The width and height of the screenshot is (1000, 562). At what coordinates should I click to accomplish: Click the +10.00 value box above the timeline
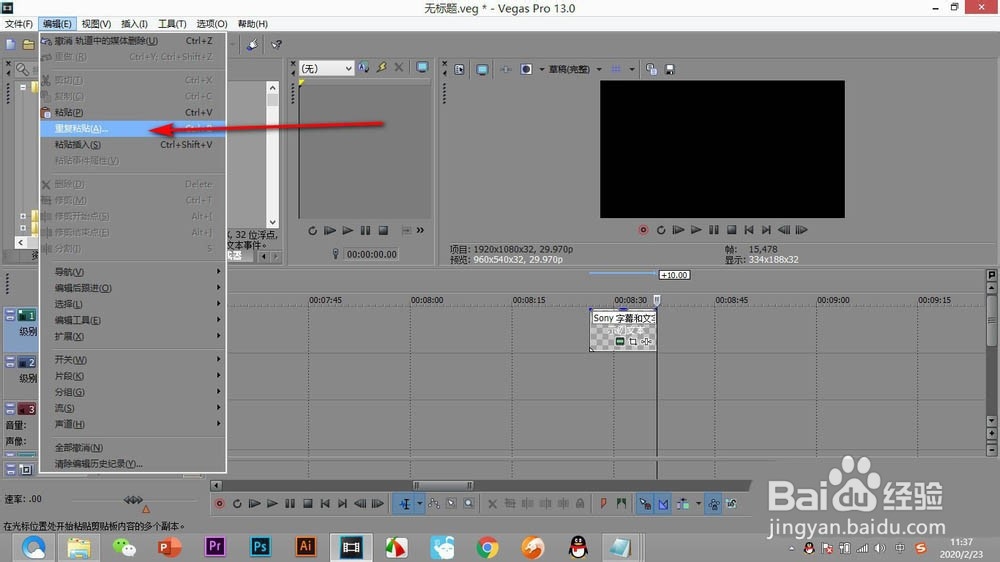[675, 275]
